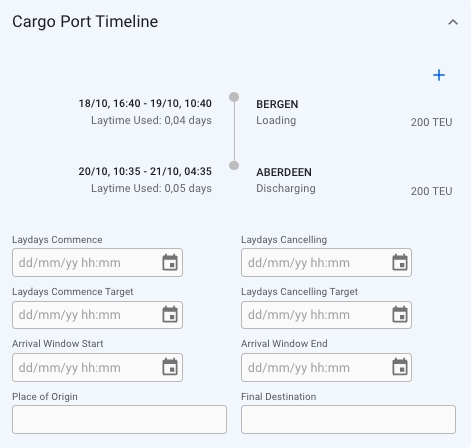Open calendar for Laydays Cancelling
The height and width of the screenshot is (448, 471).
coord(400,262)
